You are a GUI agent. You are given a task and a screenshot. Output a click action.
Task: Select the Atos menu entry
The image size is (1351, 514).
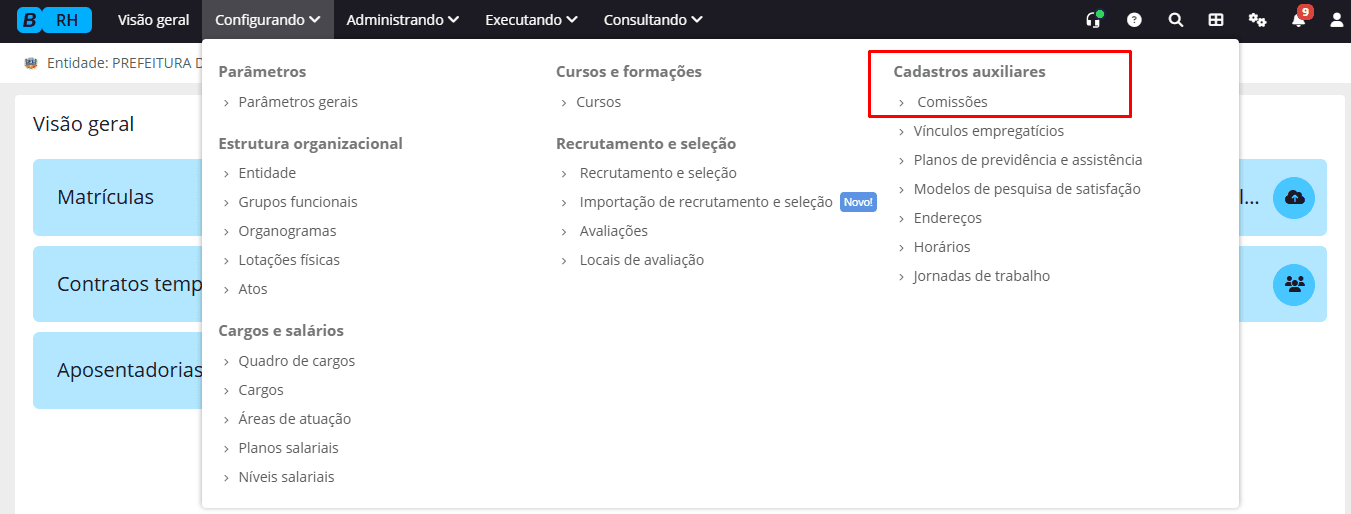click(x=253, y=289)
